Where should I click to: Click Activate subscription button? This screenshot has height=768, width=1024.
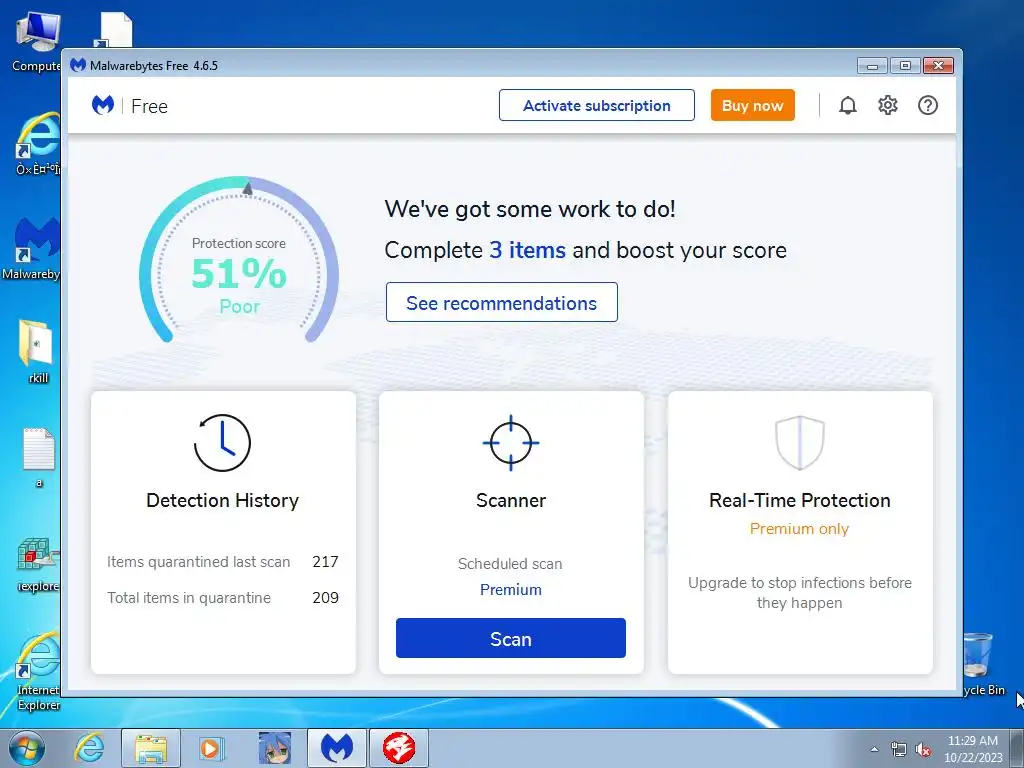click(596, 105)
